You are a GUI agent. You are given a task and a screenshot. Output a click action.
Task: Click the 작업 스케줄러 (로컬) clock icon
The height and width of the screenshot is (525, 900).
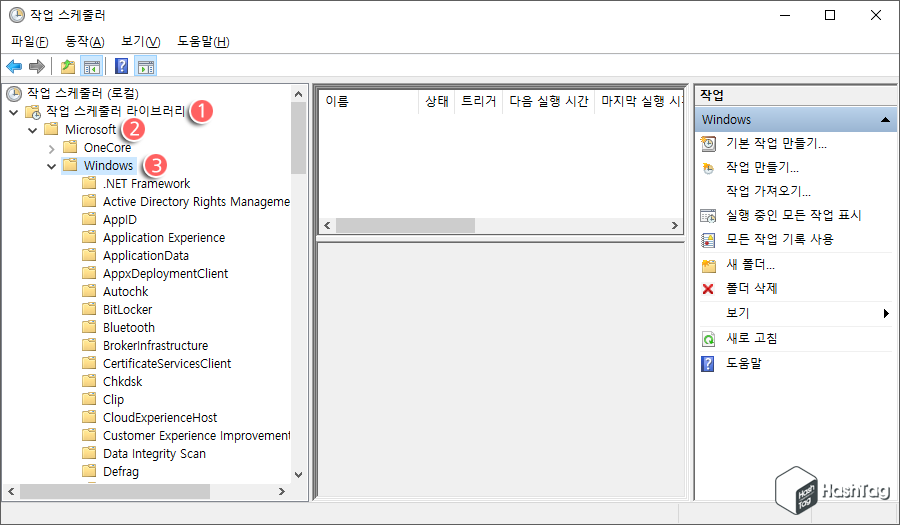tap(14, 94)
